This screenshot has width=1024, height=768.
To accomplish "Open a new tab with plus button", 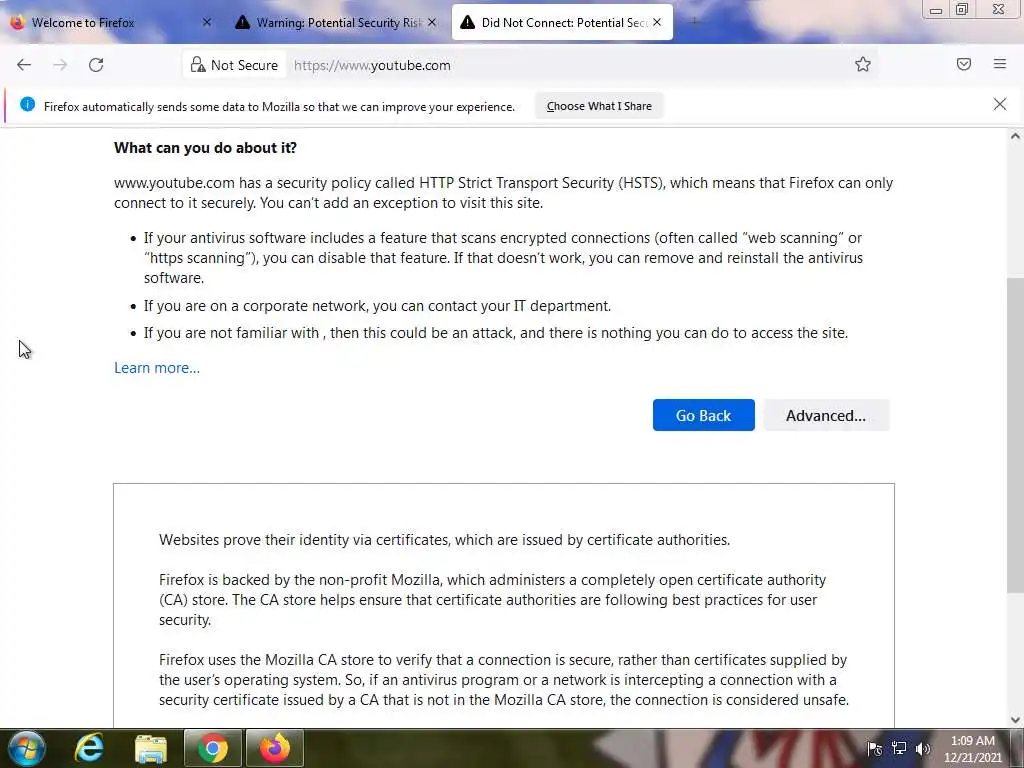I will point(694,22).
